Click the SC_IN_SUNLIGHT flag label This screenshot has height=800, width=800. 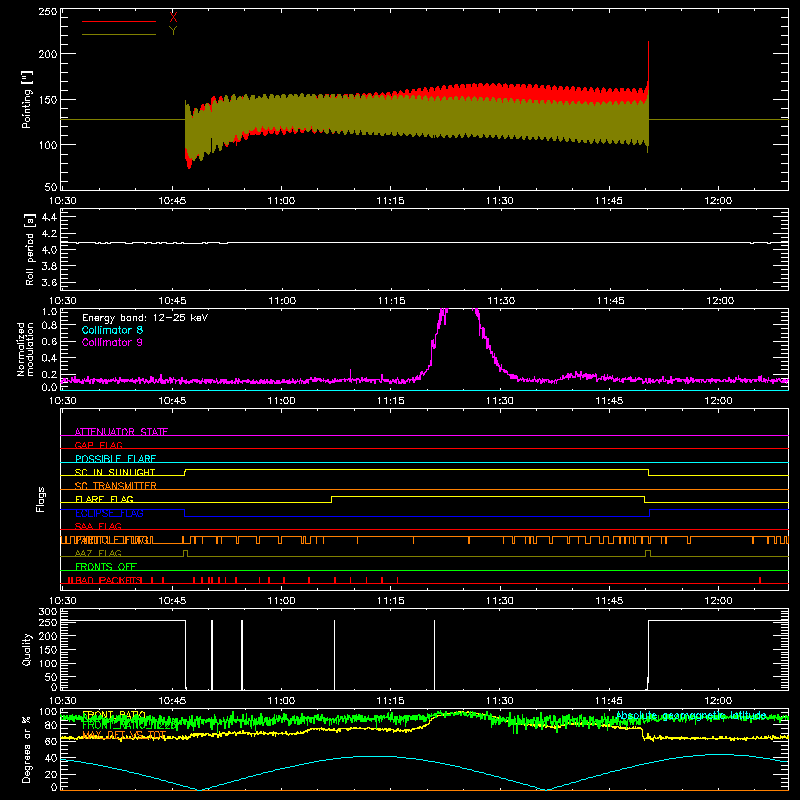click(x=115, y=472)
